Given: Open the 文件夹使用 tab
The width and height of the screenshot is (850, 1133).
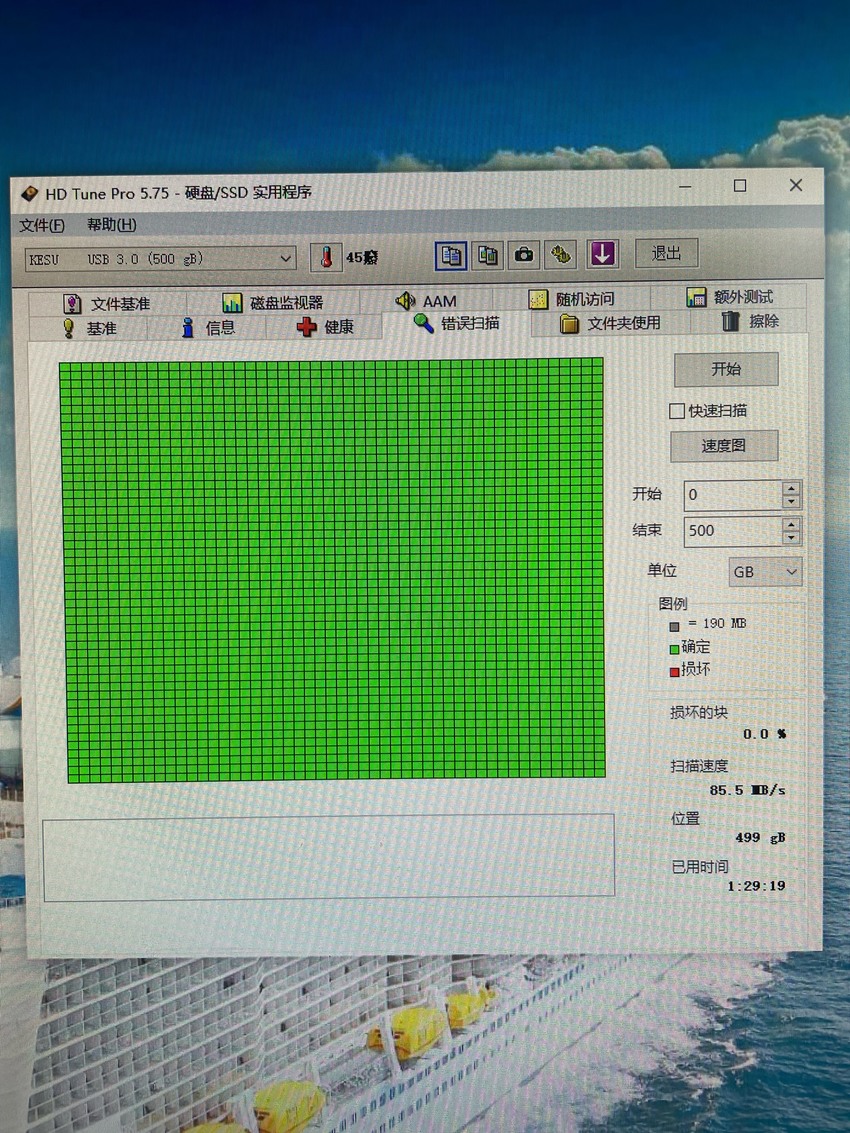Looking at the screenshot, I should [x=610, y=324].
